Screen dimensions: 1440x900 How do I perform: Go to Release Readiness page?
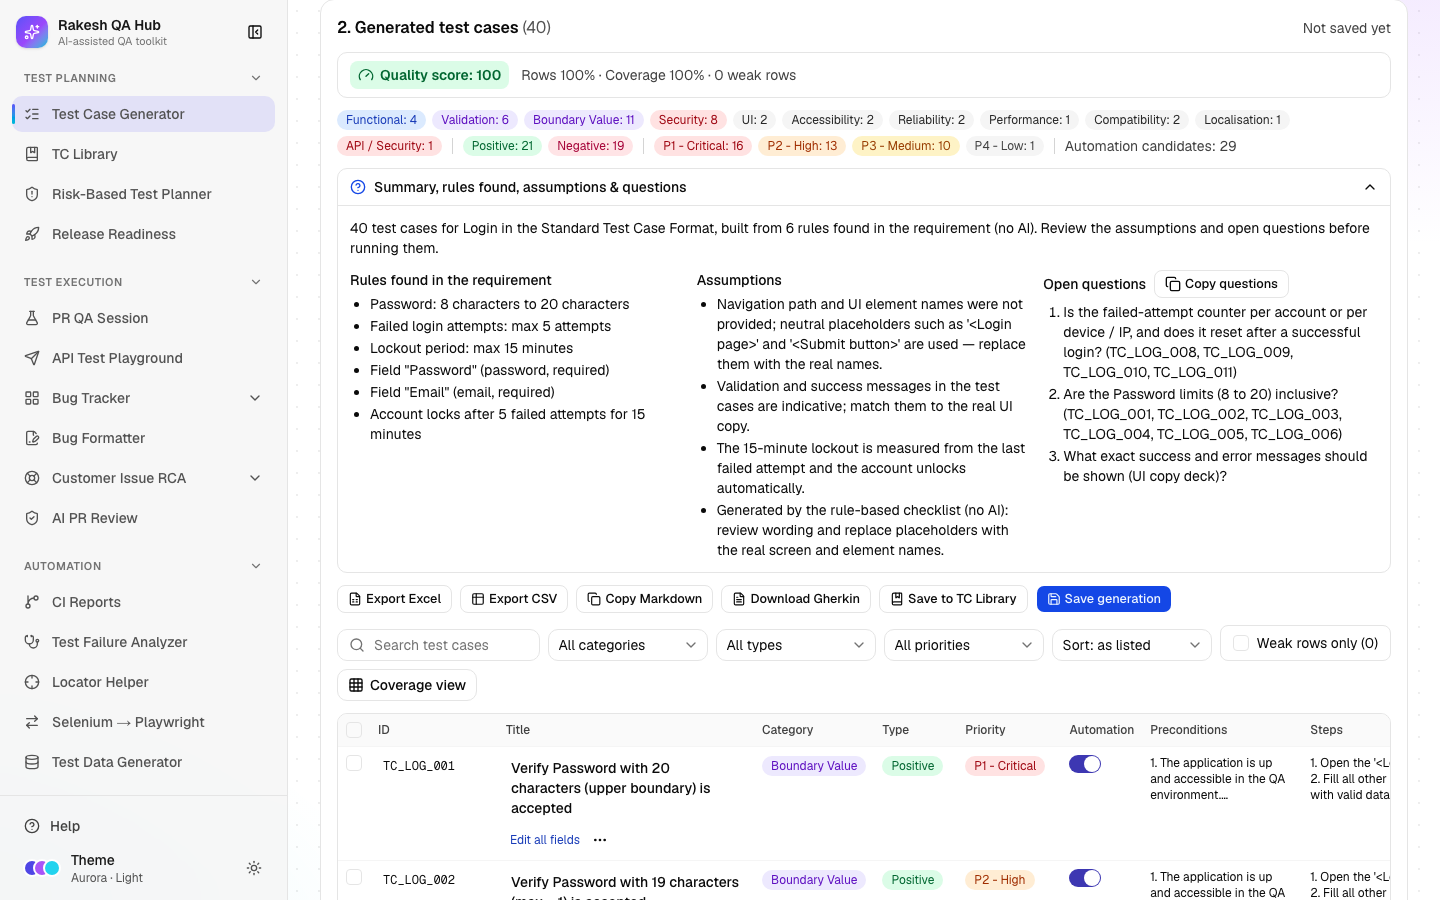coord(143,234)
